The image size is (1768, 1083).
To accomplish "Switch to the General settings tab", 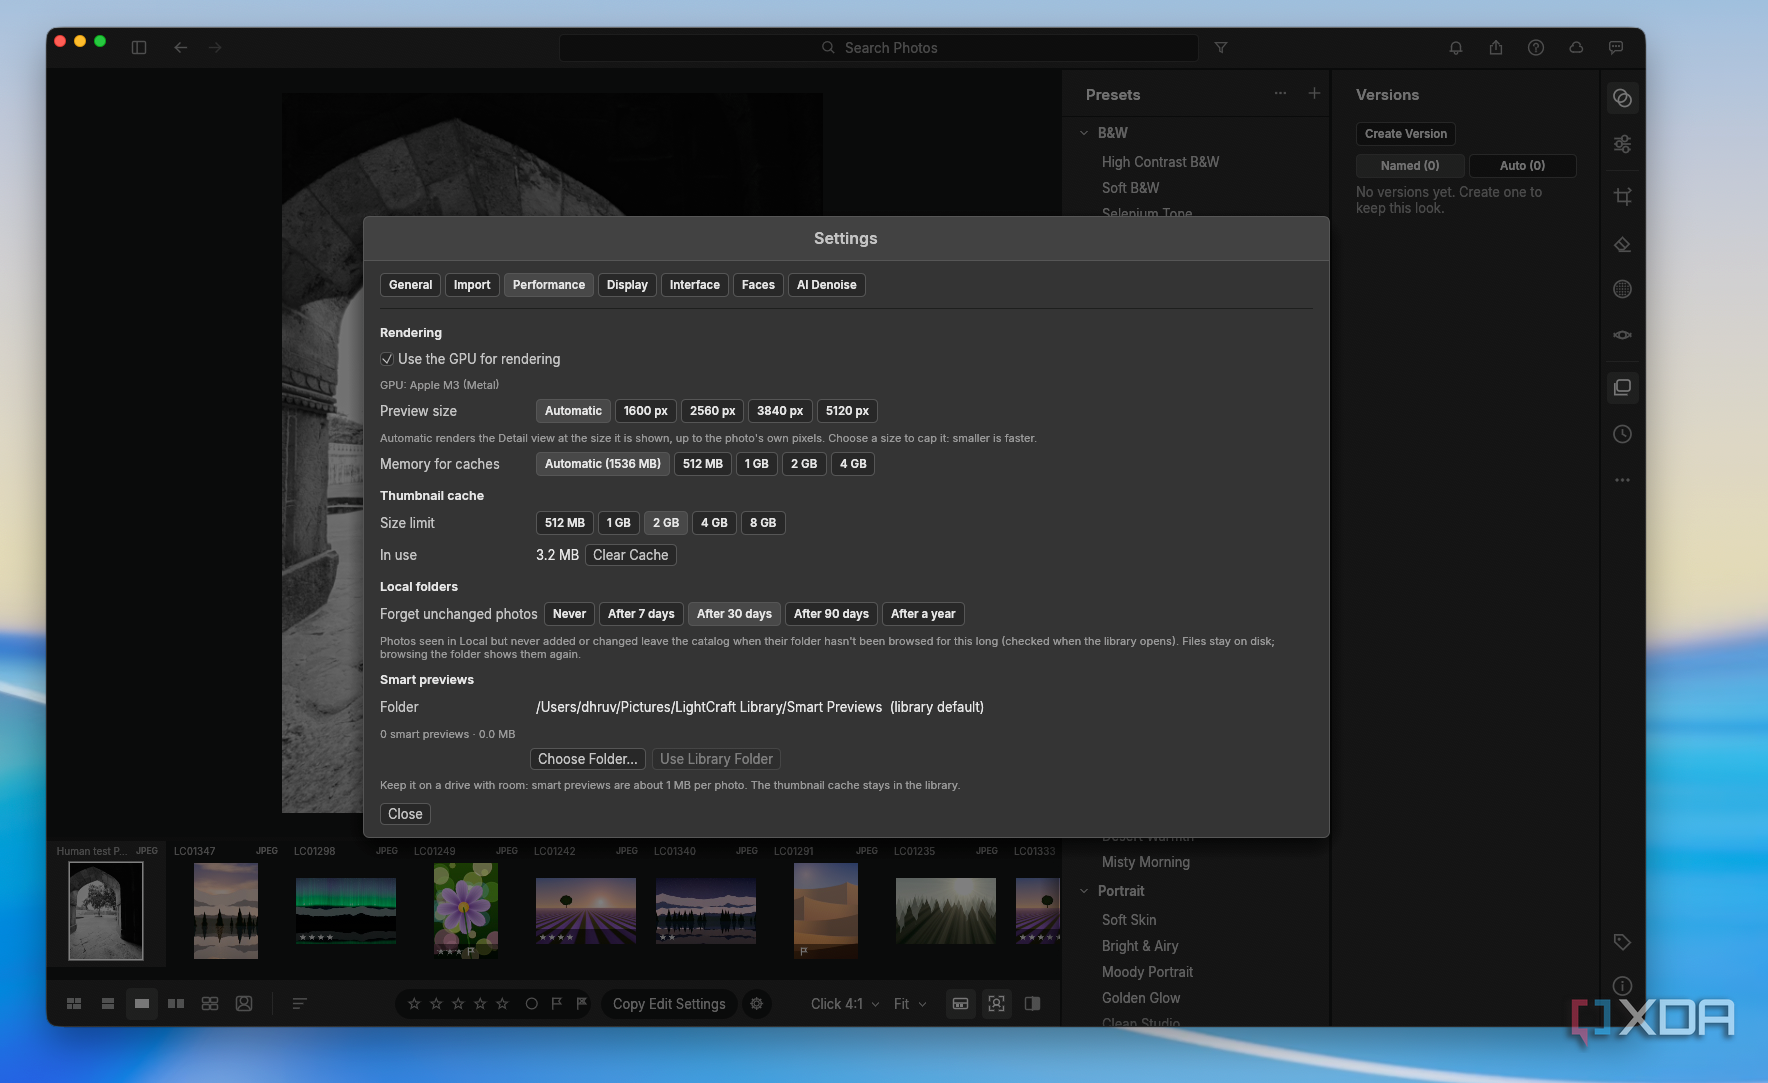I will 410,285.
